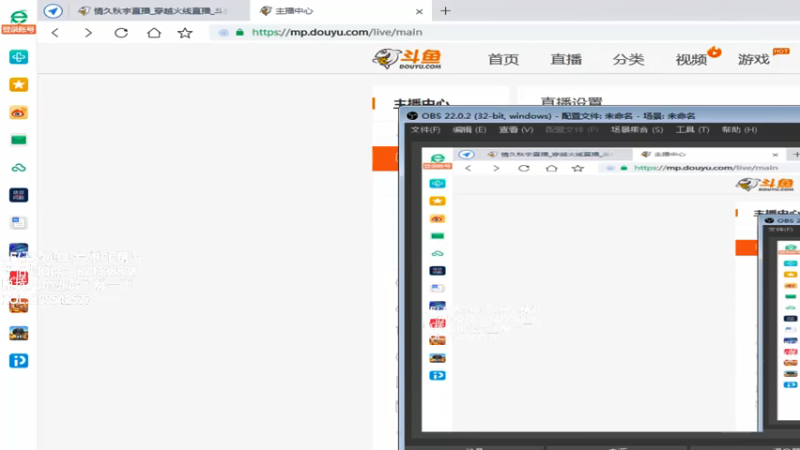The image size is (800, 450).
Task: Open the teal cross-shaped sidebar app icon
Action: [x=18, y=57]
